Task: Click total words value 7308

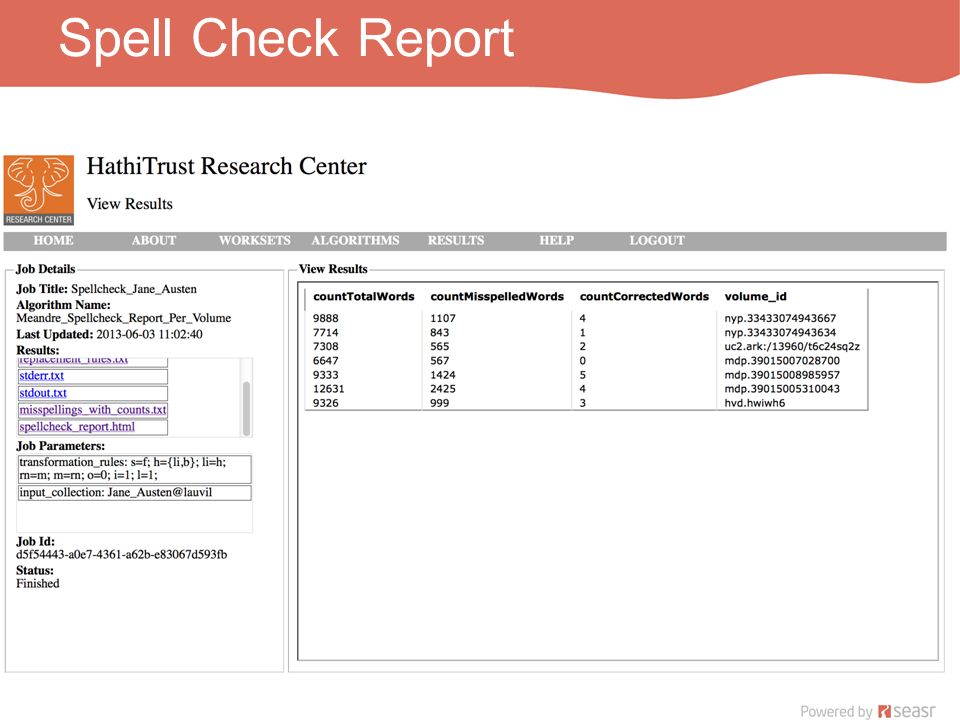Action: pos(326,347)
